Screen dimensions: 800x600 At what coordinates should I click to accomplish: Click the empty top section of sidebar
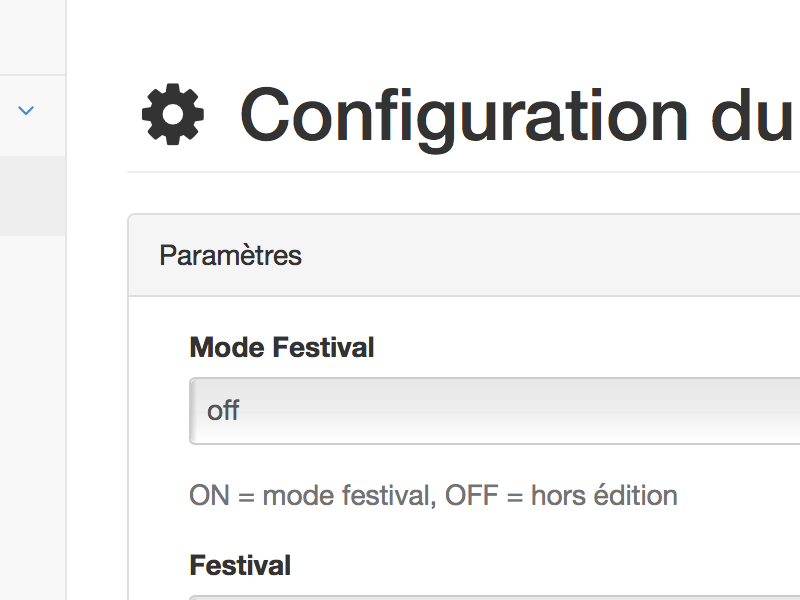(x=33, y=37)
